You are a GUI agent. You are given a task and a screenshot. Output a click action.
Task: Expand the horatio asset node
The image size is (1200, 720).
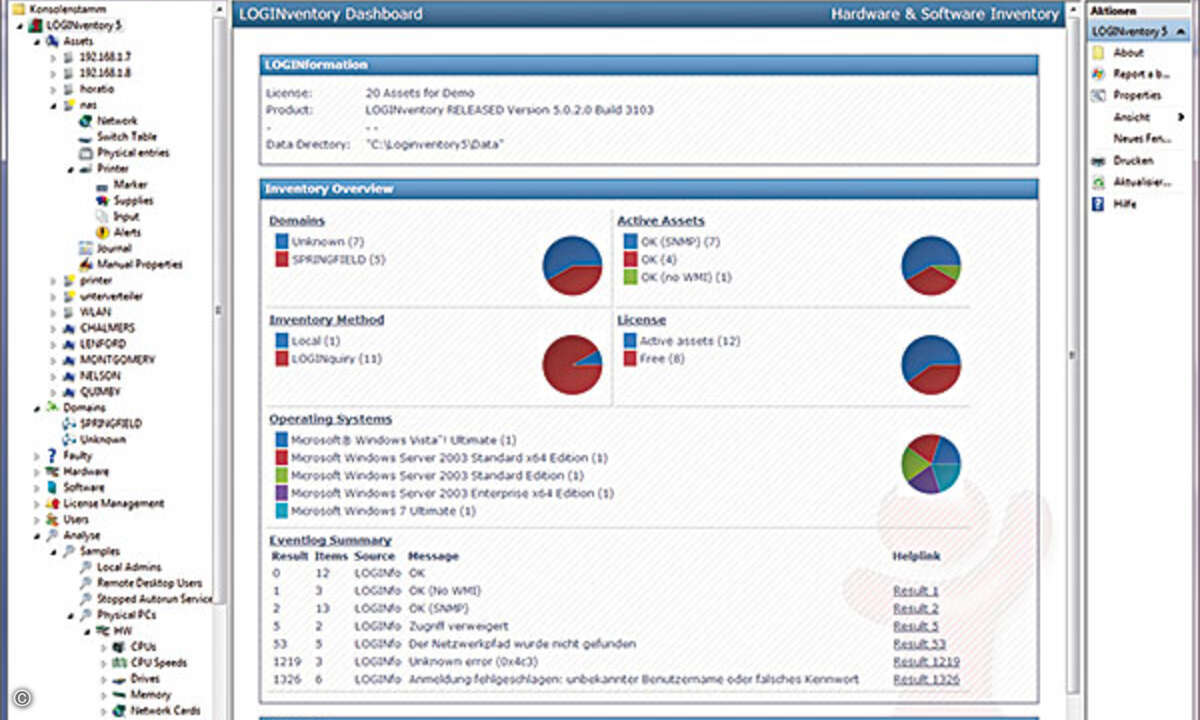[x=53, y=90]
